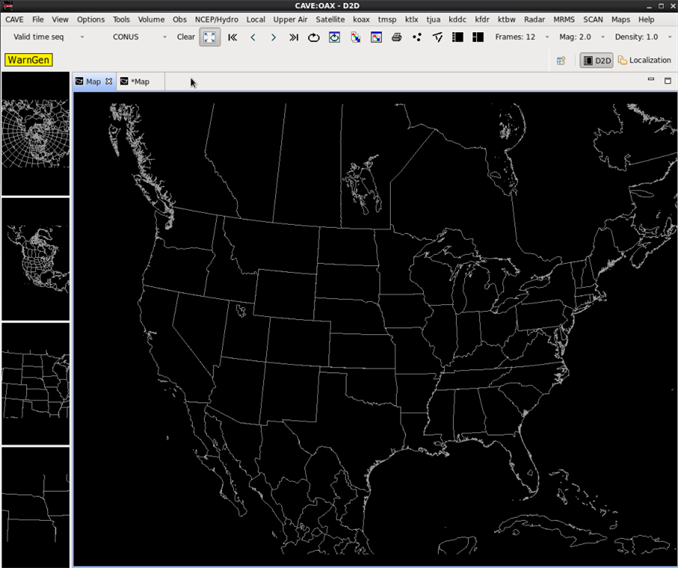Open loop properties icon
Viewport: 678px width, 568px height.
tap(334, 38)
